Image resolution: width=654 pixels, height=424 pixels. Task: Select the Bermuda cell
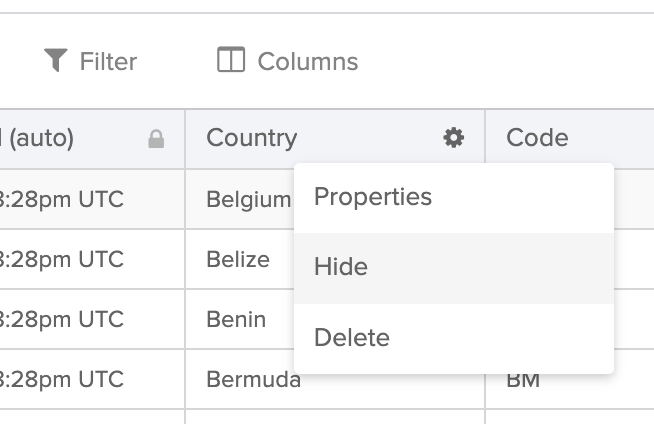click(x=252, y=381)
